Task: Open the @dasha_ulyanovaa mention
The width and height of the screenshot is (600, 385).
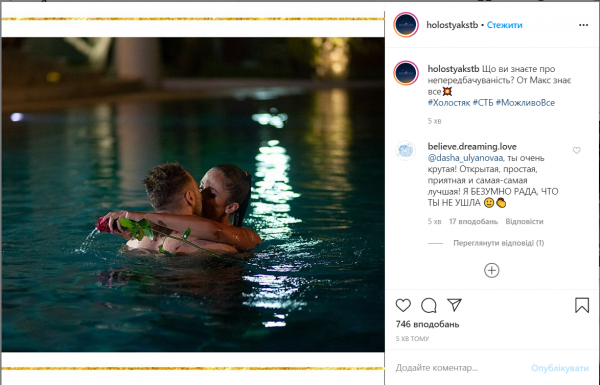Action: [466, 158]
